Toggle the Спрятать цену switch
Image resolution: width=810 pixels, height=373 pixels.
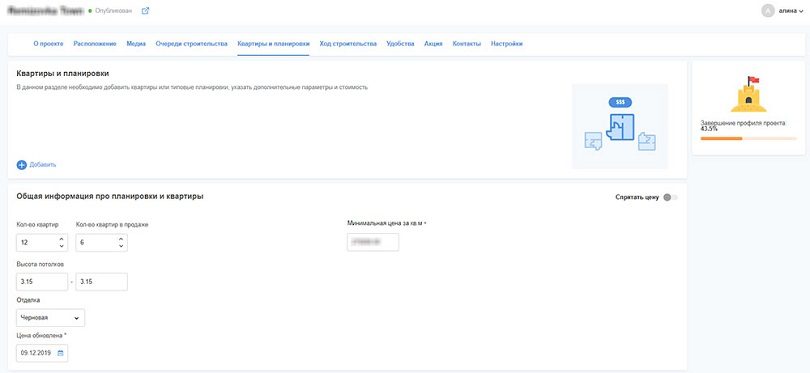pos(671,197)
